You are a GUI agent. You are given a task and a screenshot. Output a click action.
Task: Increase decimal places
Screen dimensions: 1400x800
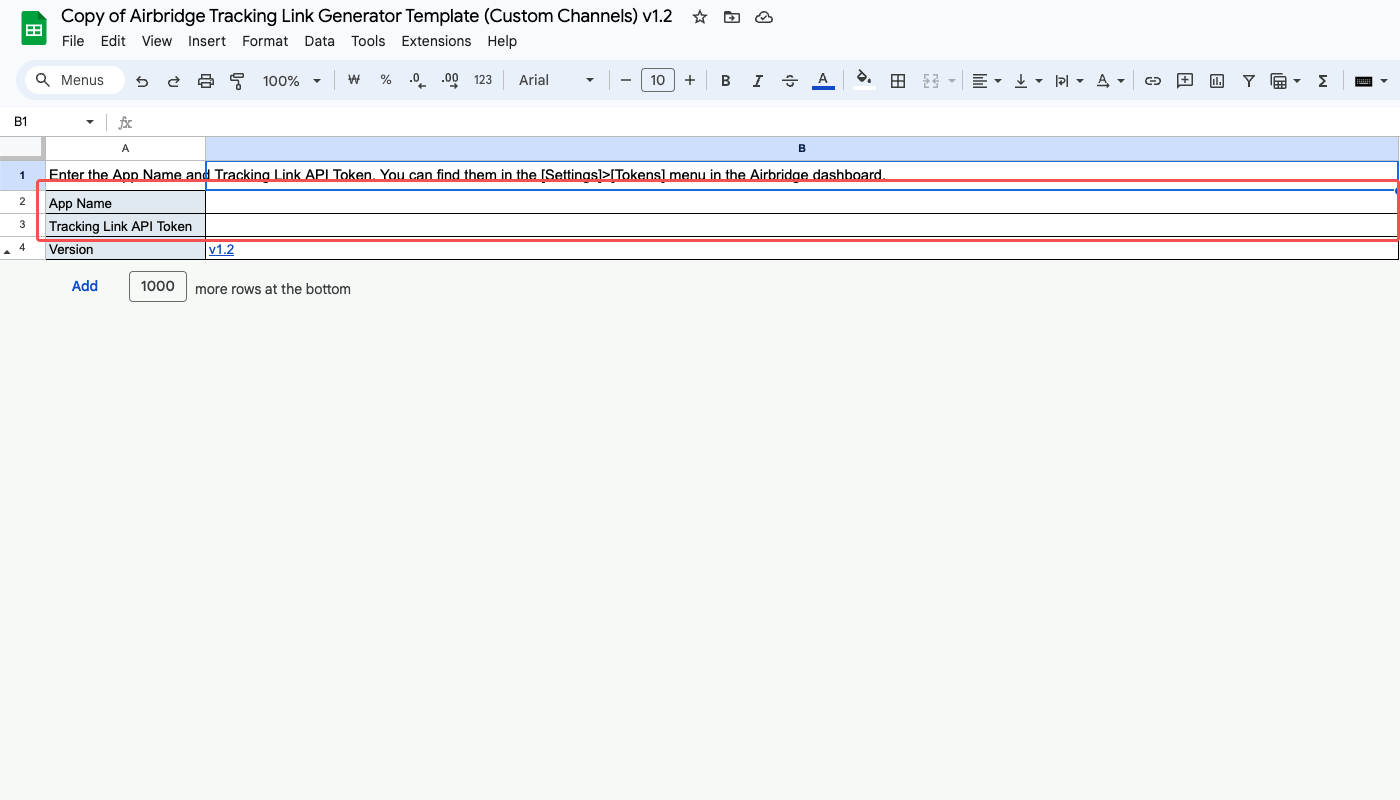tap(450, 80)
